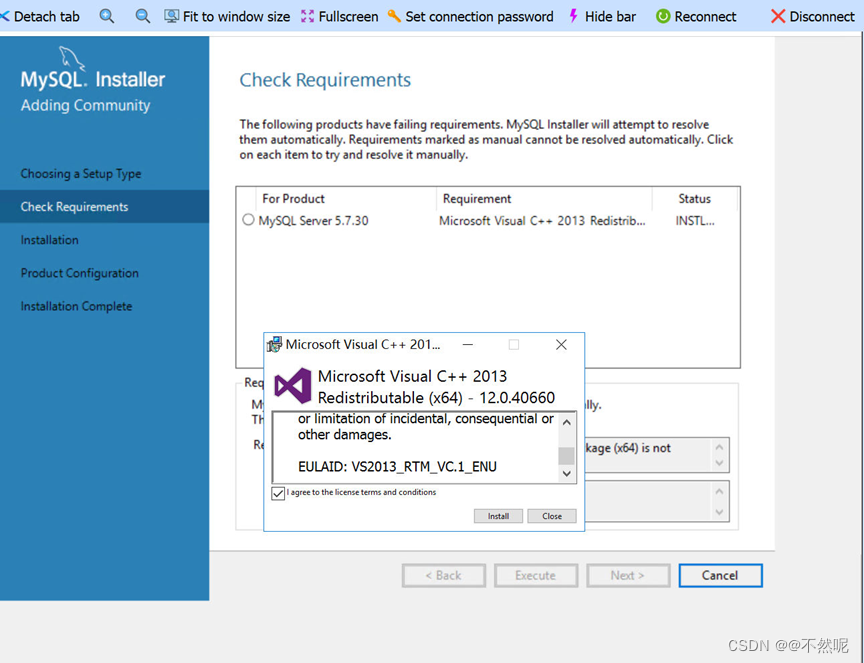Open Choosing a Setup Type step
The width and height of the screenshot is (864, 663).
pos(81,174)
